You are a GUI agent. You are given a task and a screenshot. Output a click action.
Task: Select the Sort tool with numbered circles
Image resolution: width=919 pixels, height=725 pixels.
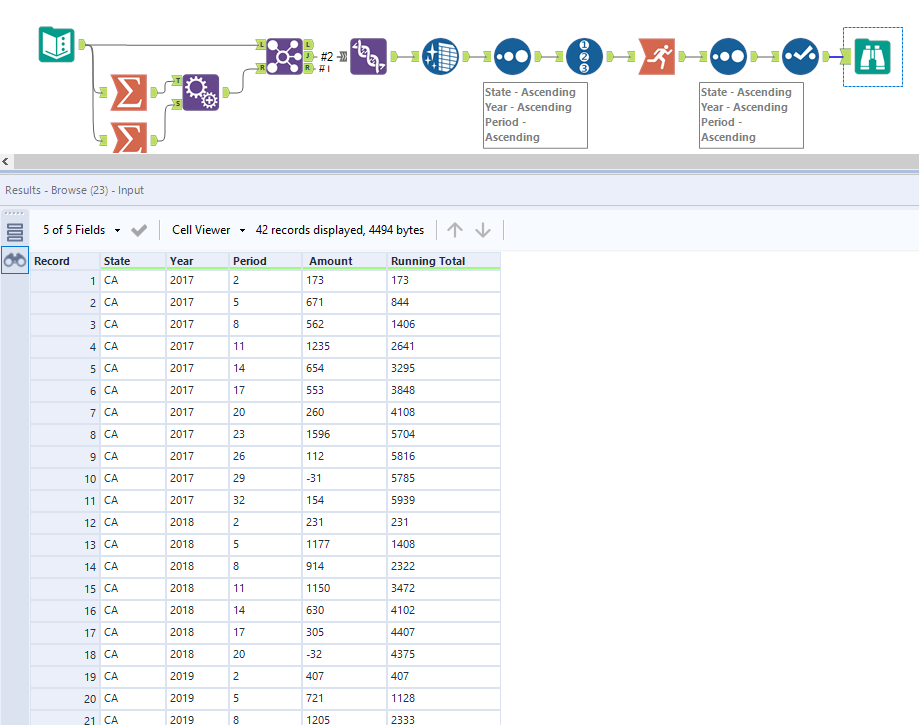(x=584, y=57)
